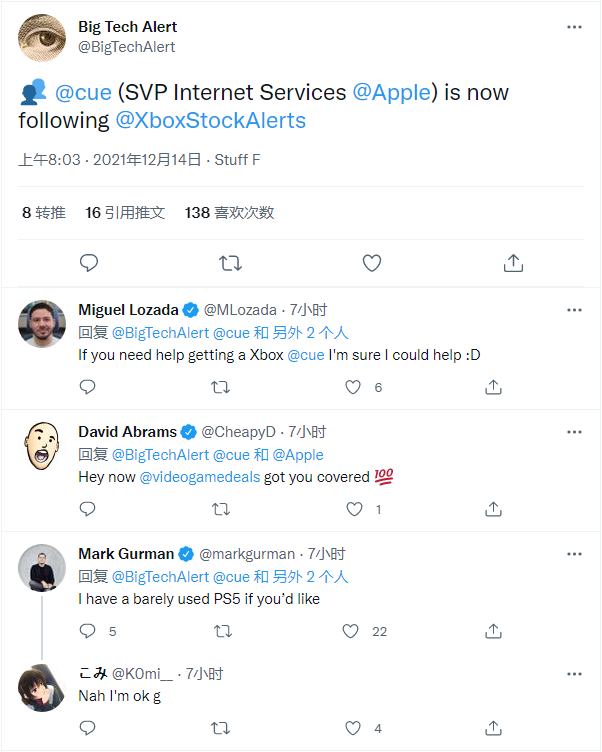Viewport: 602px width, 752px height.
Task: Like Mark Gurman's PS5 reply
Action: pyautogui.click(x=350, y=631)
